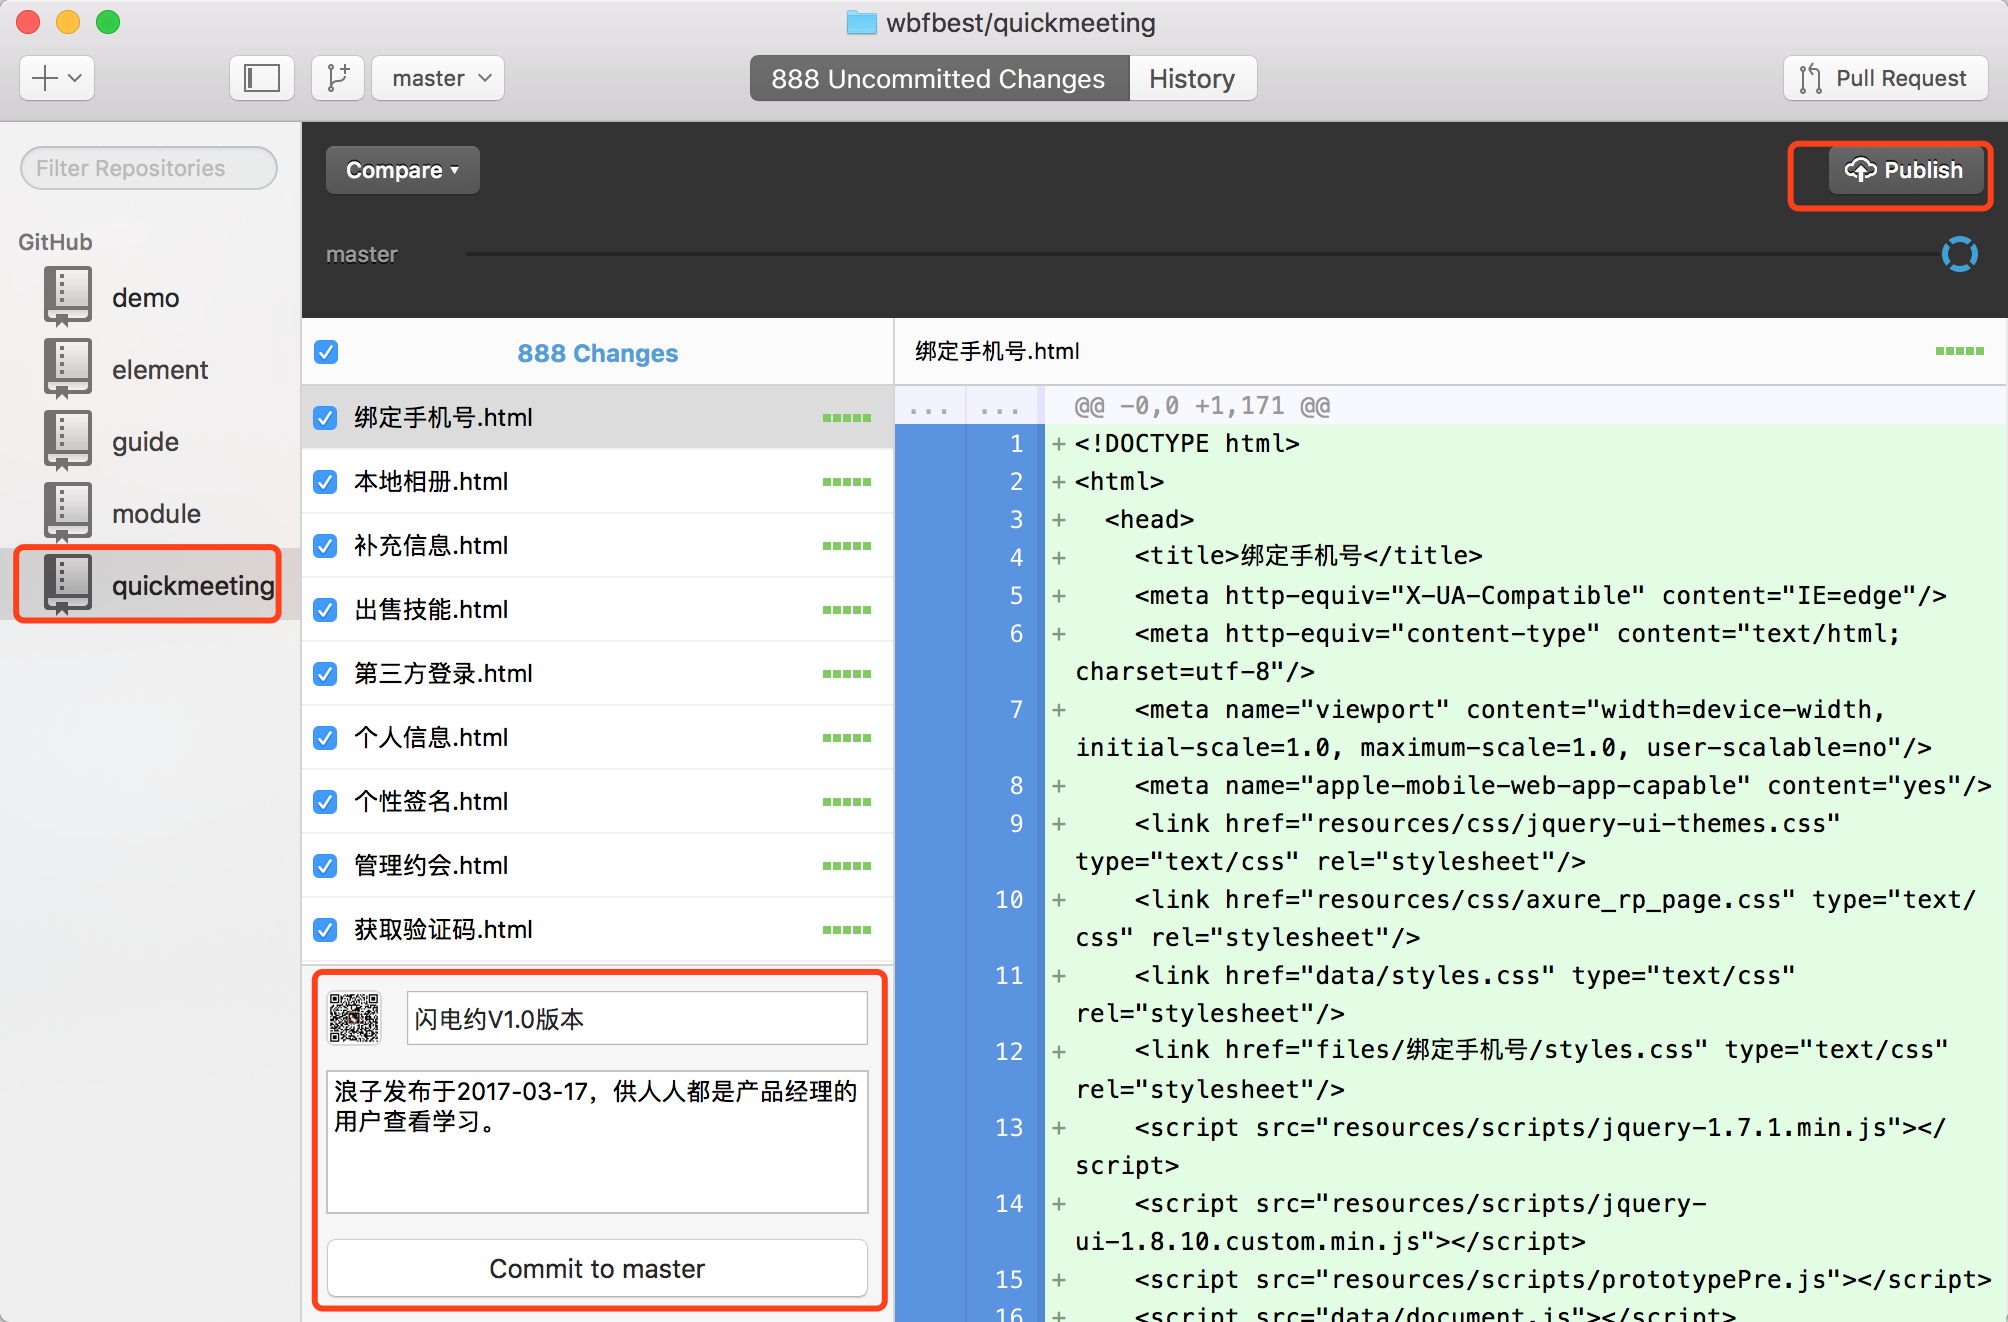Select the demo repository name
Viewport: 2008px width, 1322px height.
point(146,298)
